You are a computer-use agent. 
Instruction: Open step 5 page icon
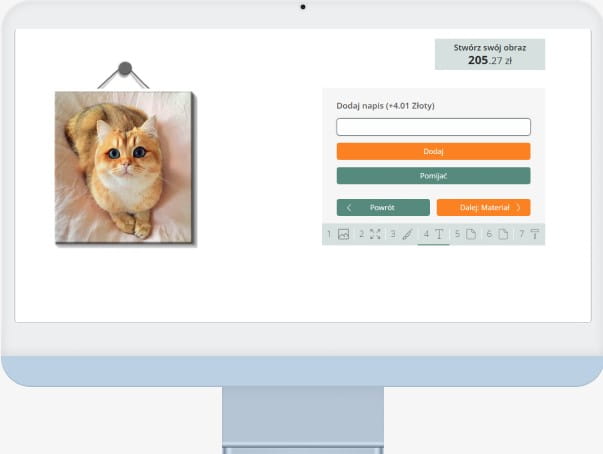[471, 234]
